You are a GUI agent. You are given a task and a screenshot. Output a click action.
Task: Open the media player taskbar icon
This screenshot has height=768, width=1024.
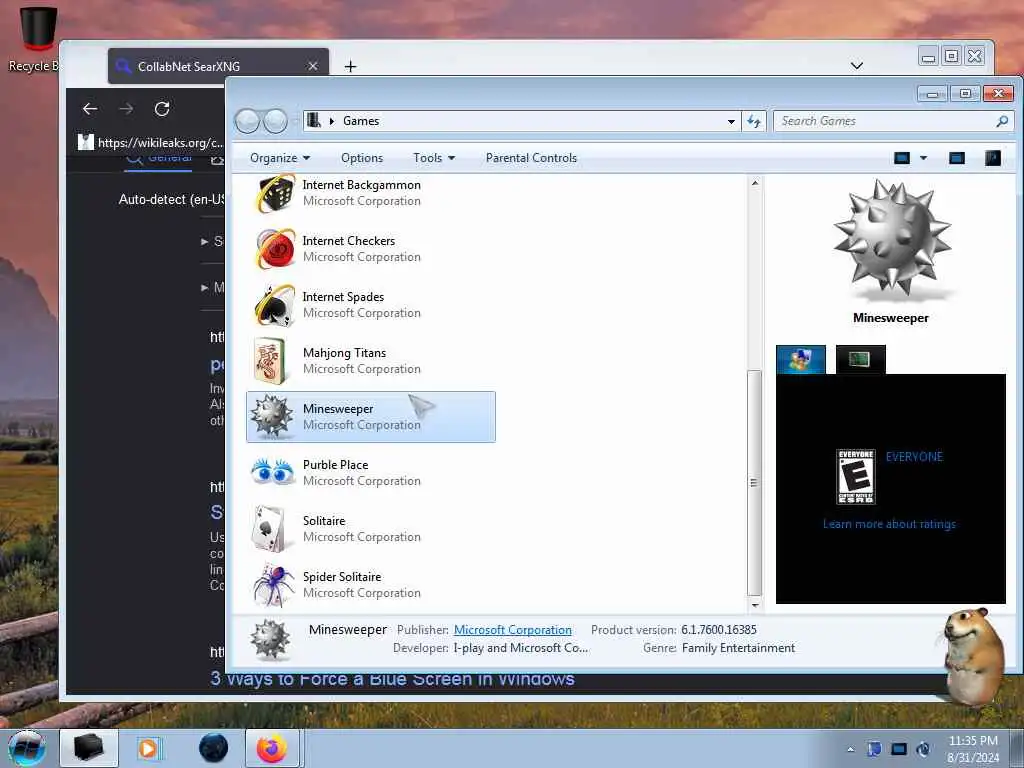pos(149,748)
